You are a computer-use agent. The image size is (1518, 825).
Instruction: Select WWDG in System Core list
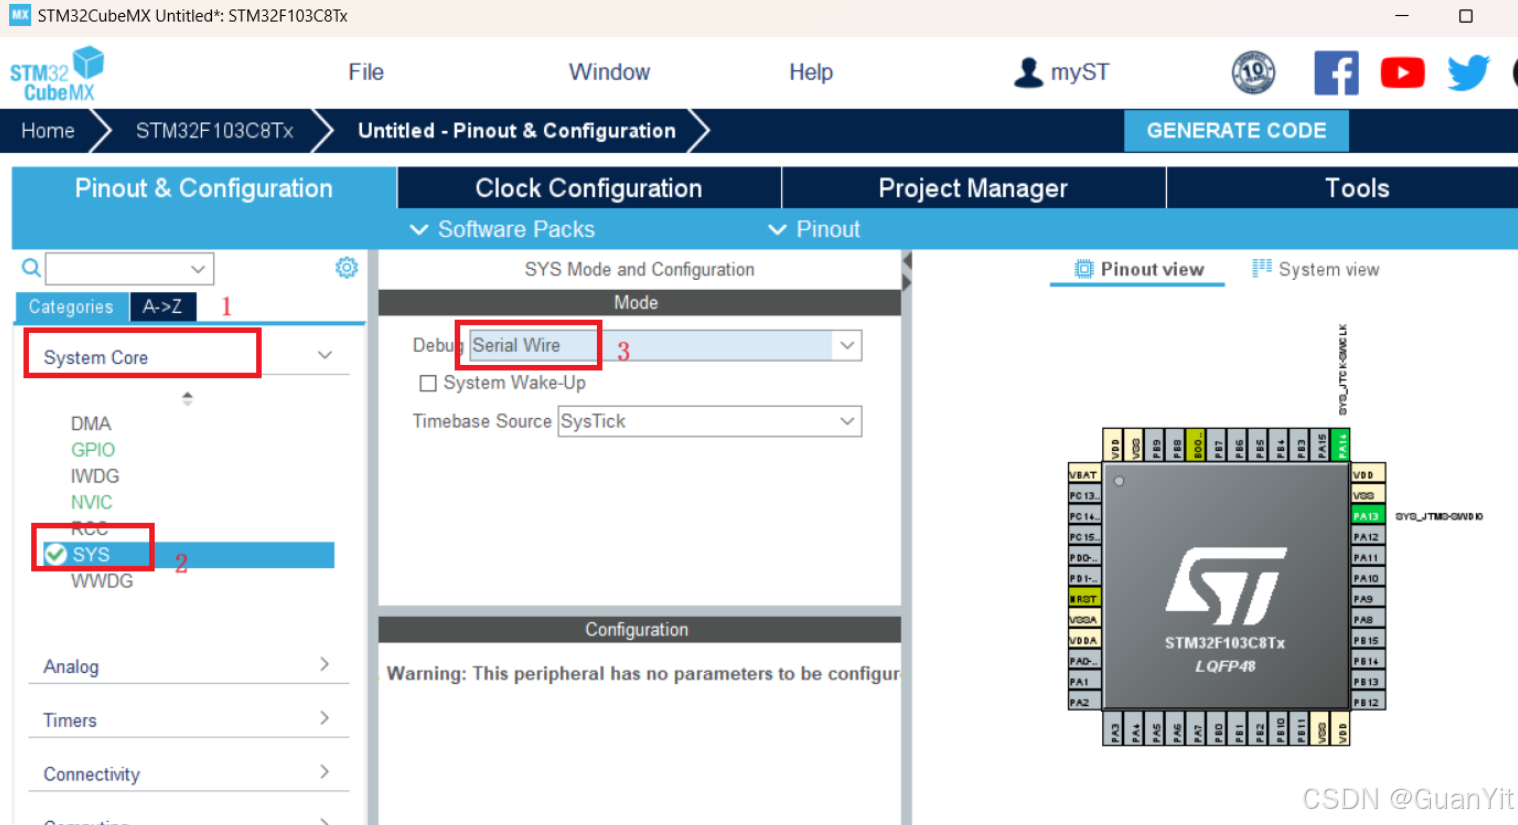[102, 581]
